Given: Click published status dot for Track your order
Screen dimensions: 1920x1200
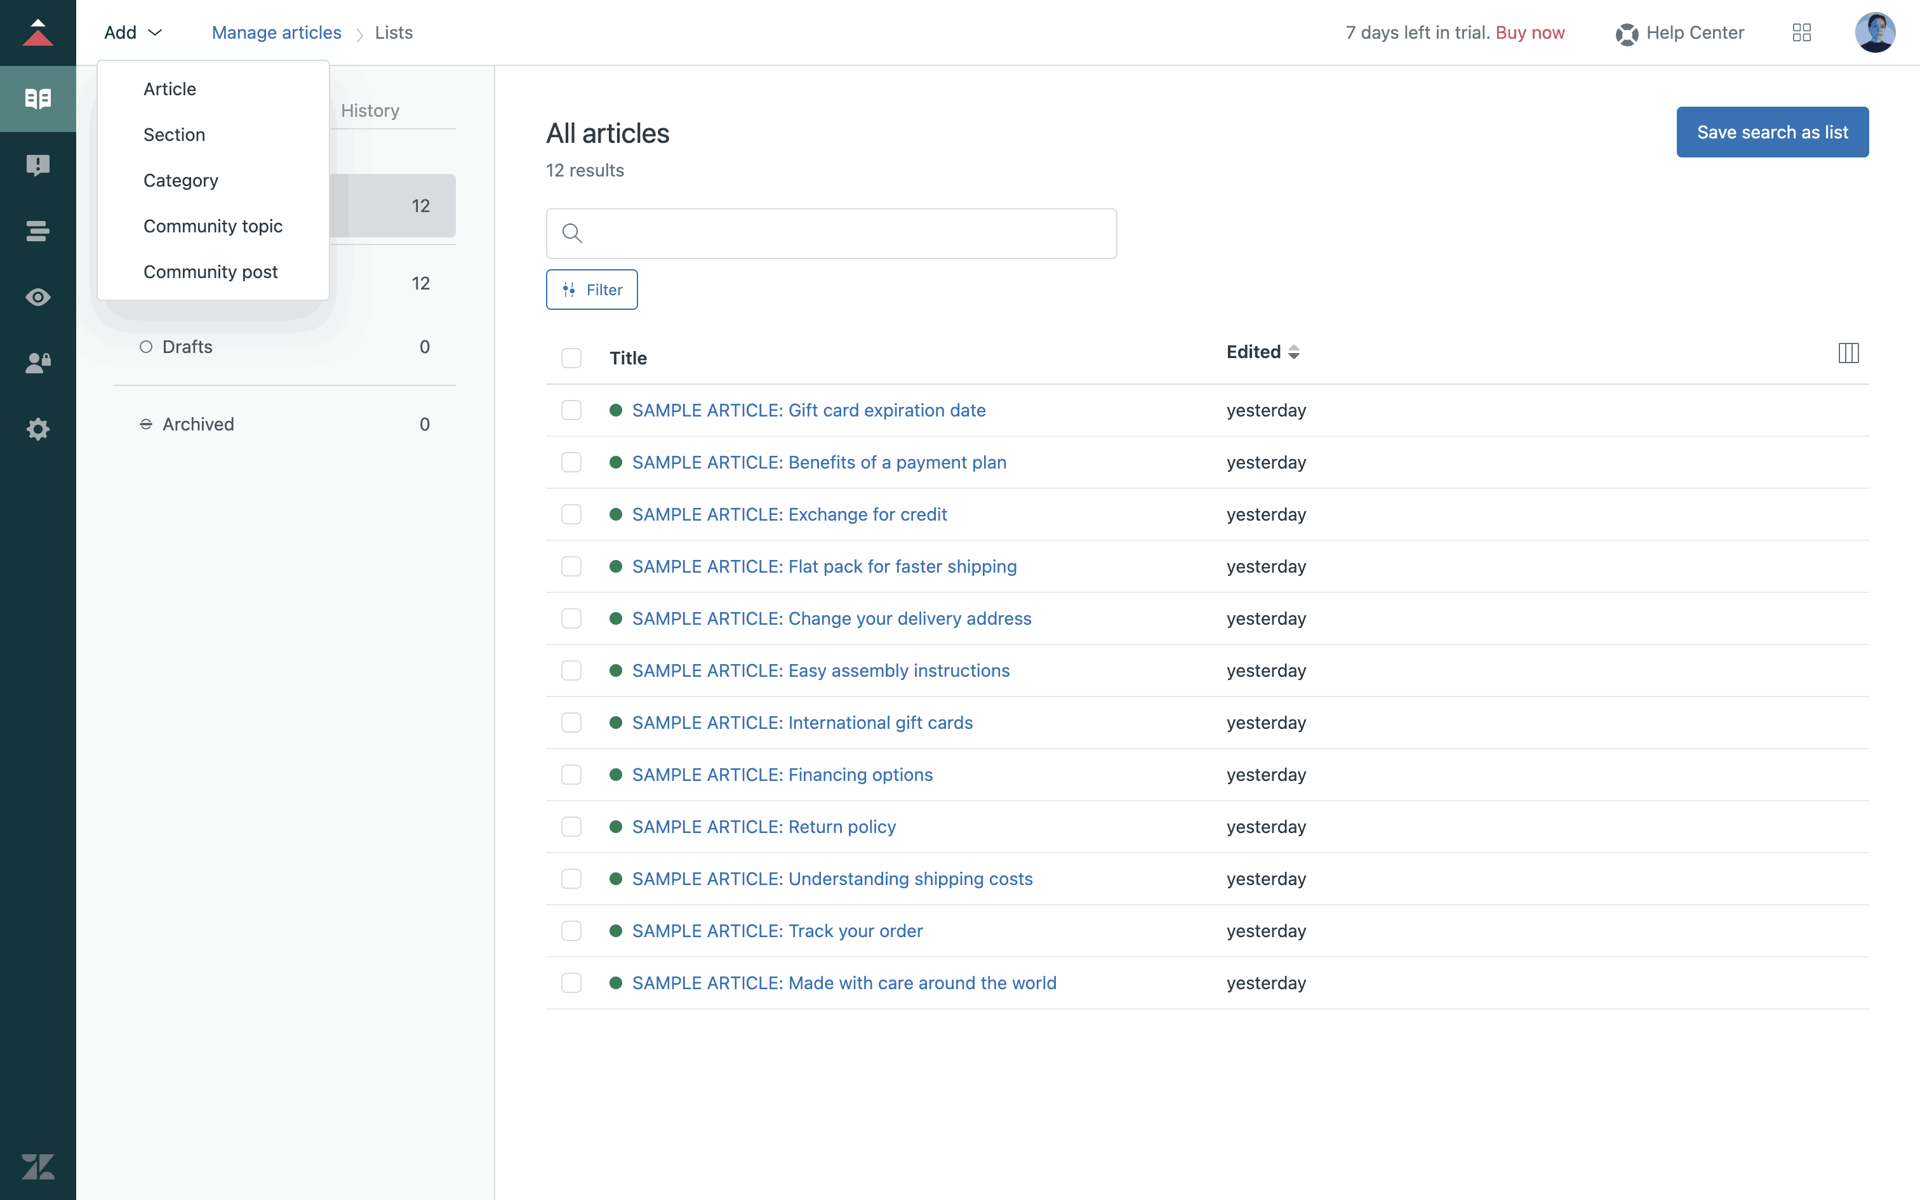Looking at the screenshot, I should [x=616, y=931].
